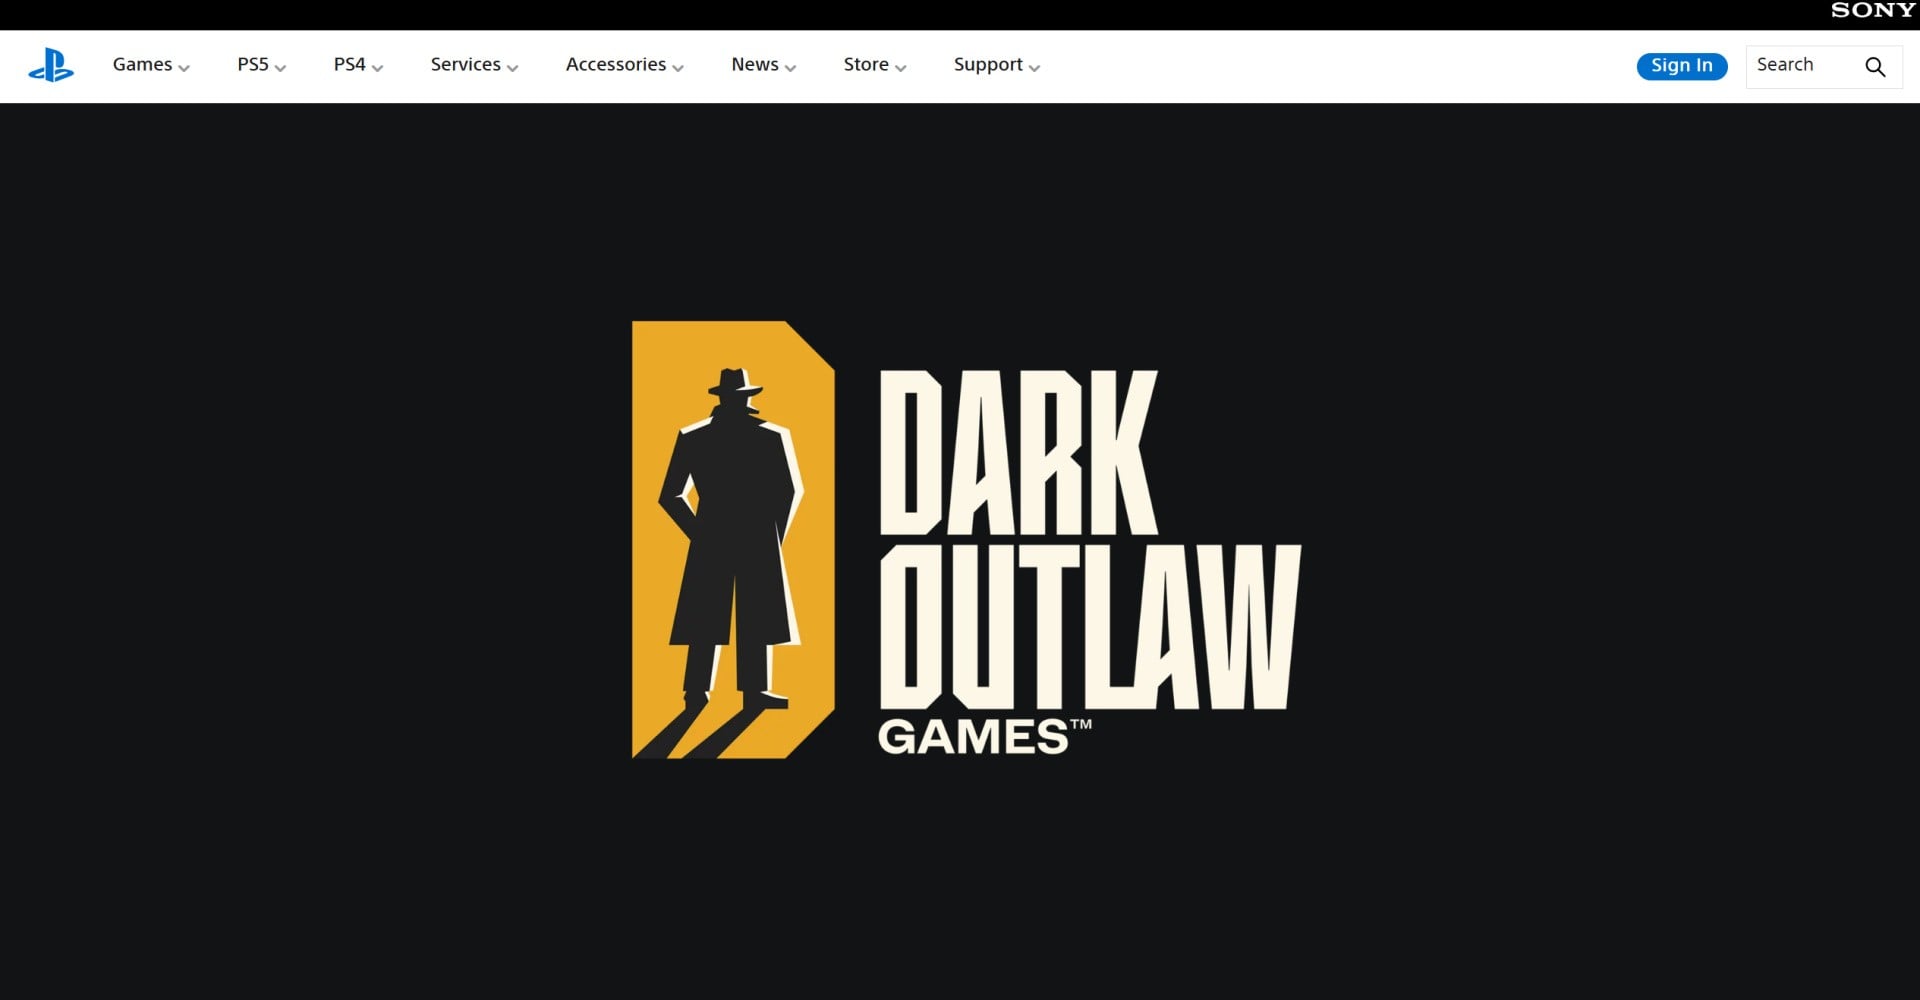Open the Services menu
Screen dimensions: 1920x1000
[474, 65]
